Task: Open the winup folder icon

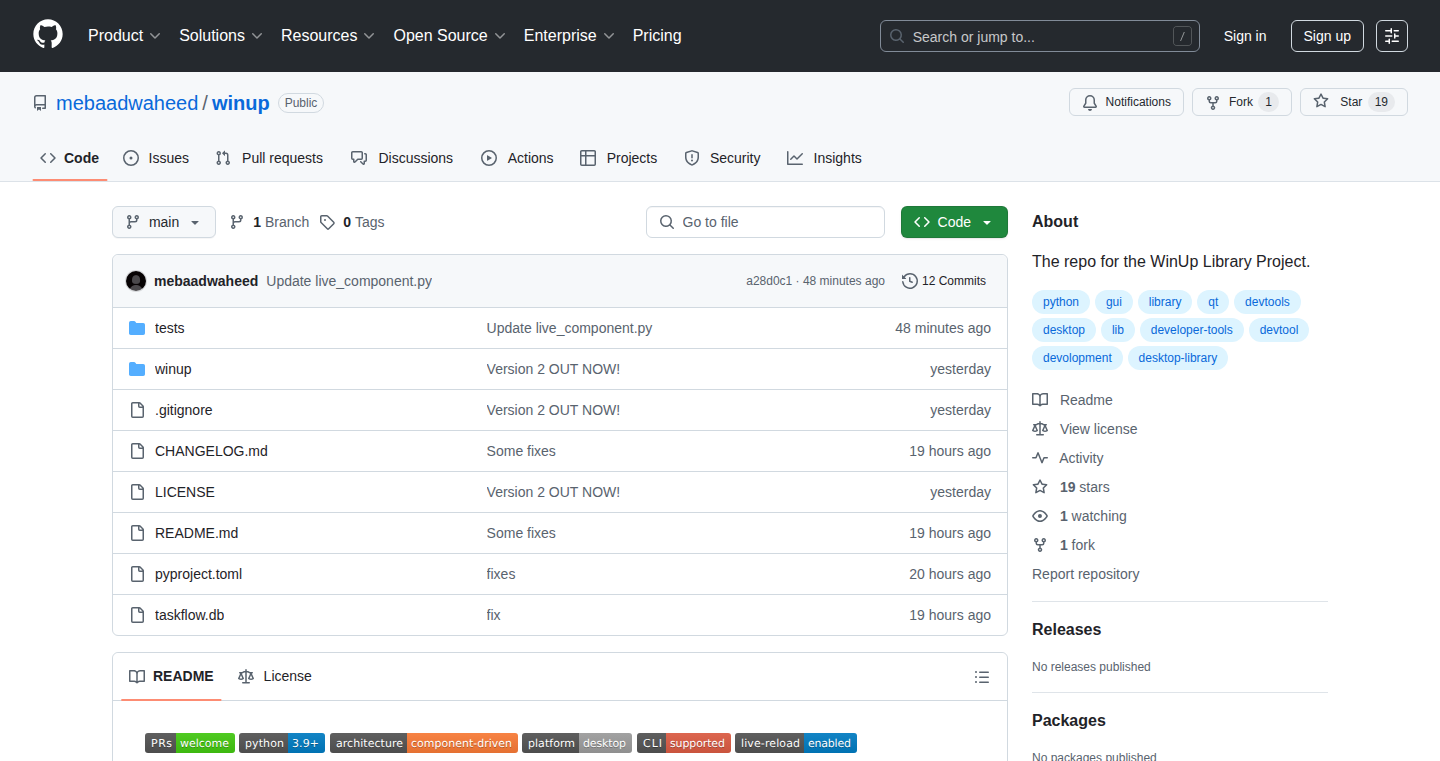Action: pyautogui.click(x=137, y=369)
